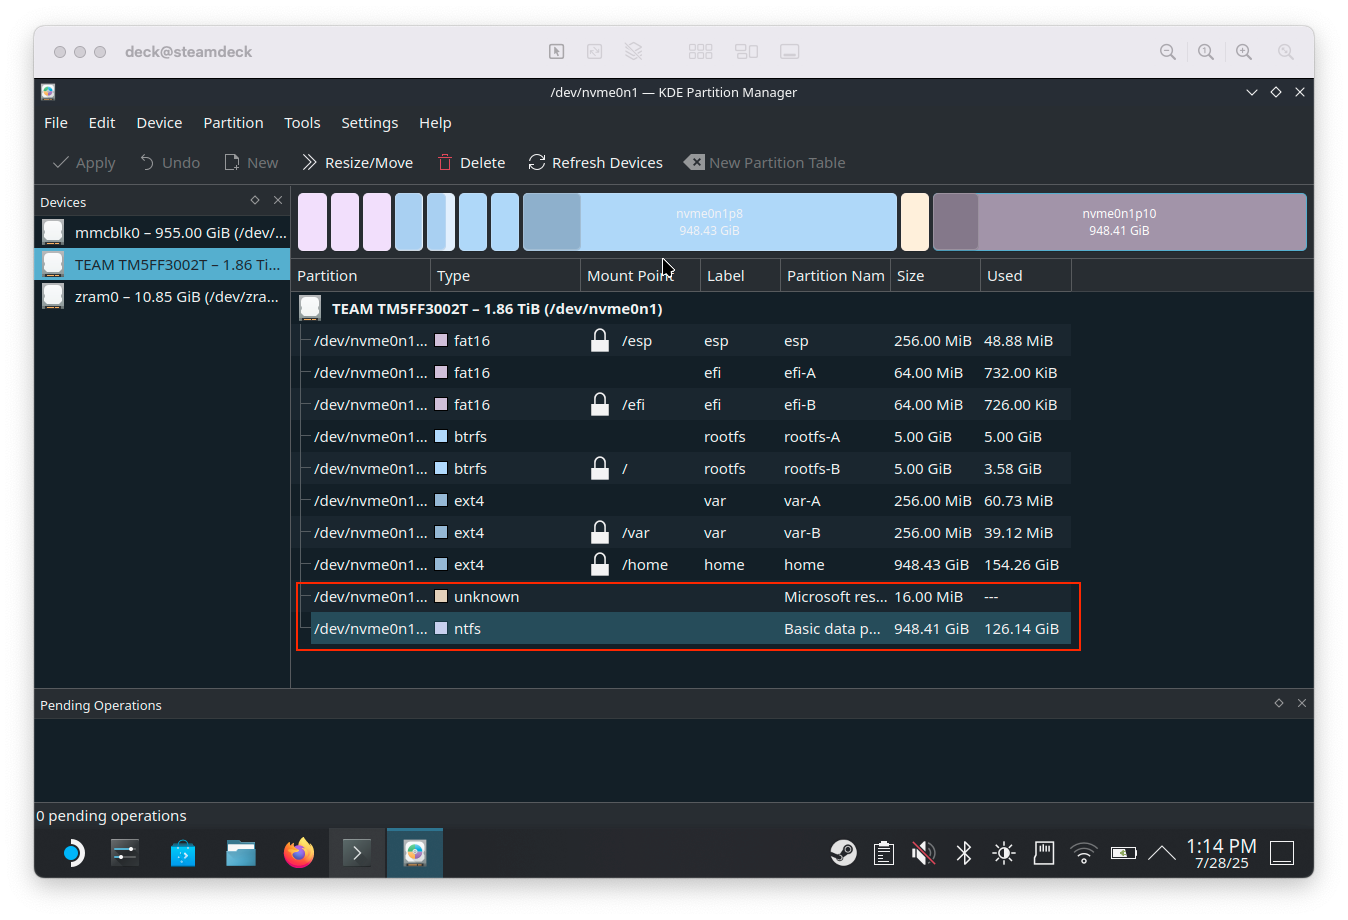Click Refresh Devices in the toolbar

pos(595,162)
